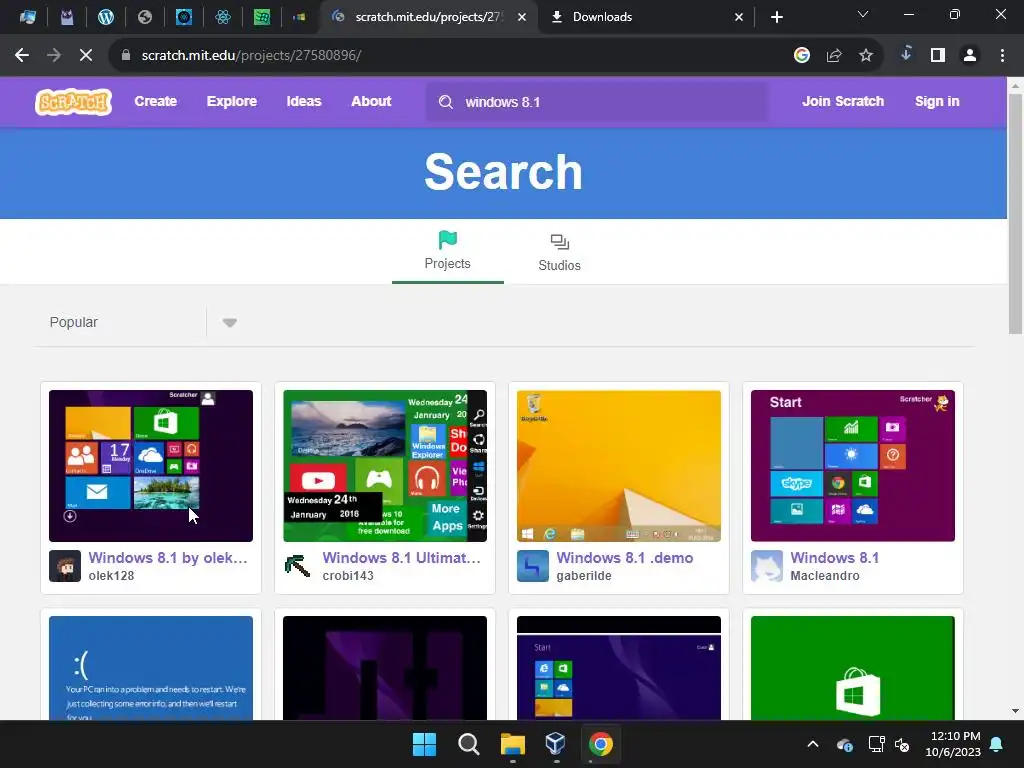Viewport: 1024px width, 768px height.
Task: Open the Chrome profile icon
Action: point(970,56)
